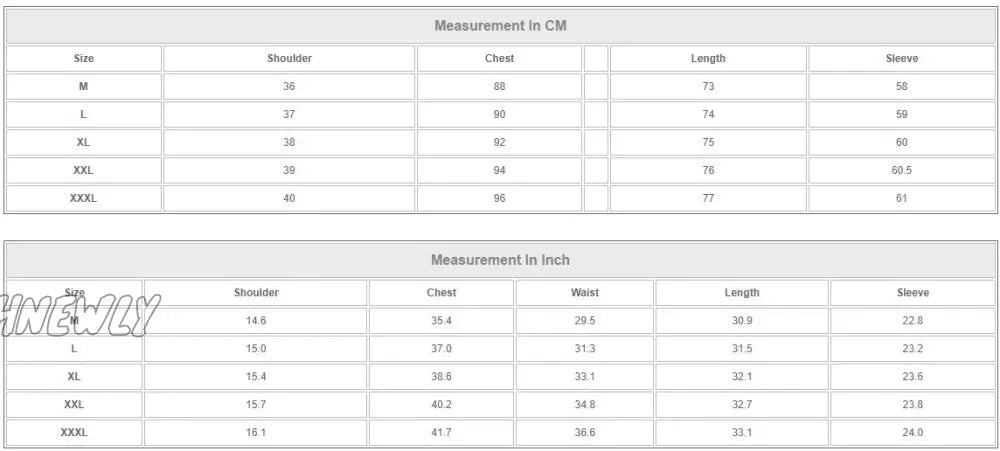Screen dimensions: 1000x451
Task: Select the L size cell in Inch table
Action: coord(74,349)
